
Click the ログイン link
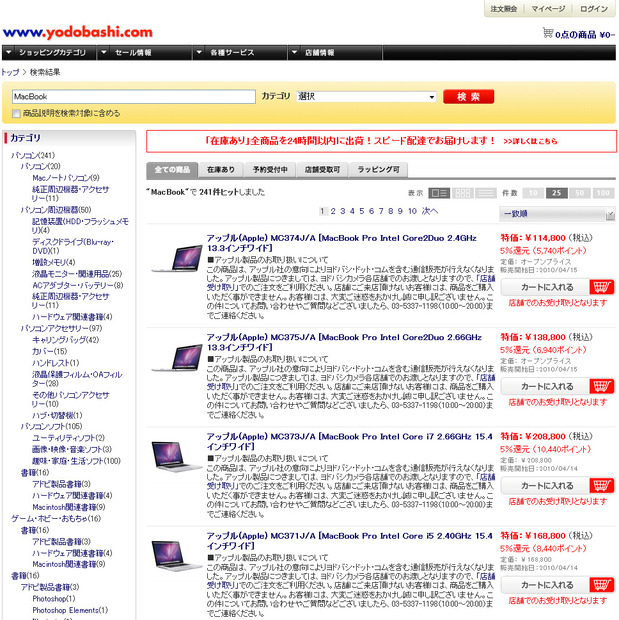tap(593, 9)
